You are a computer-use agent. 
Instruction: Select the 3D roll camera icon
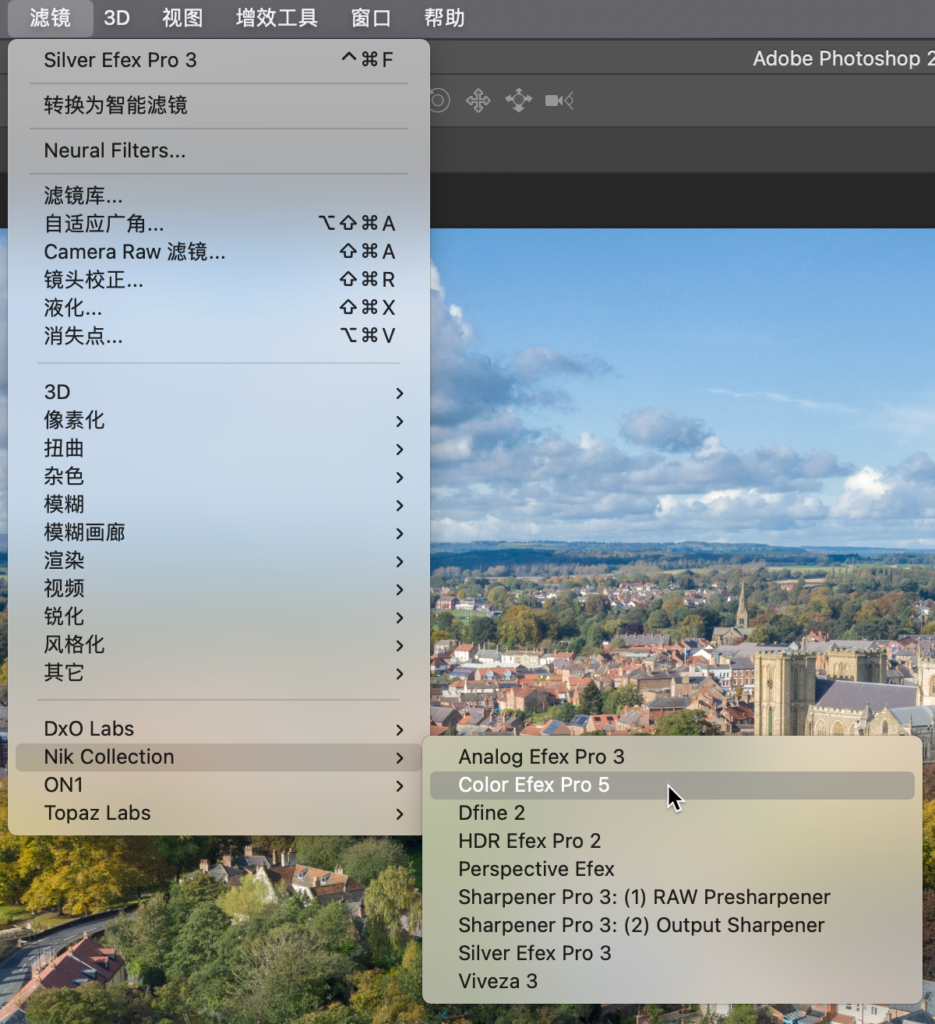click(x=439, y=101)
